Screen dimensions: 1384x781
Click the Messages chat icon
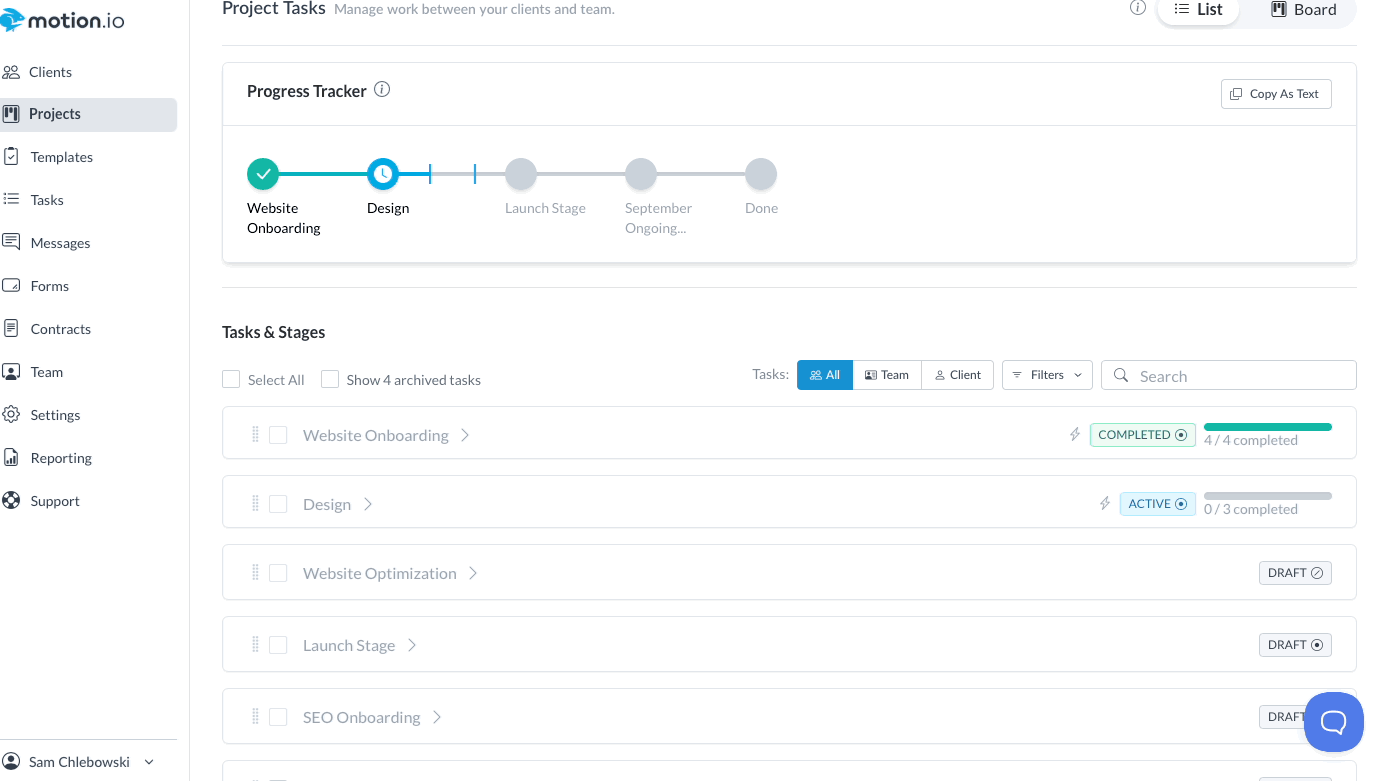click(11, 243)
